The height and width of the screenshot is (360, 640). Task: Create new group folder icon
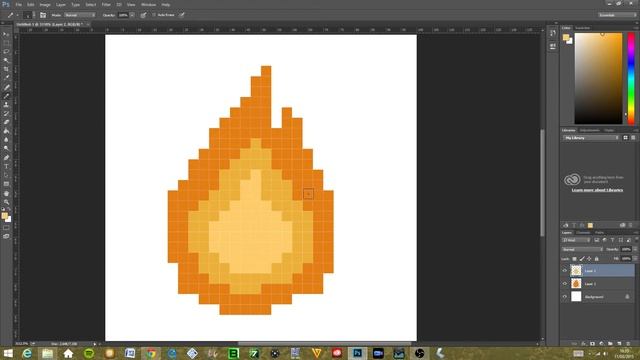click(x=610, y=344)
